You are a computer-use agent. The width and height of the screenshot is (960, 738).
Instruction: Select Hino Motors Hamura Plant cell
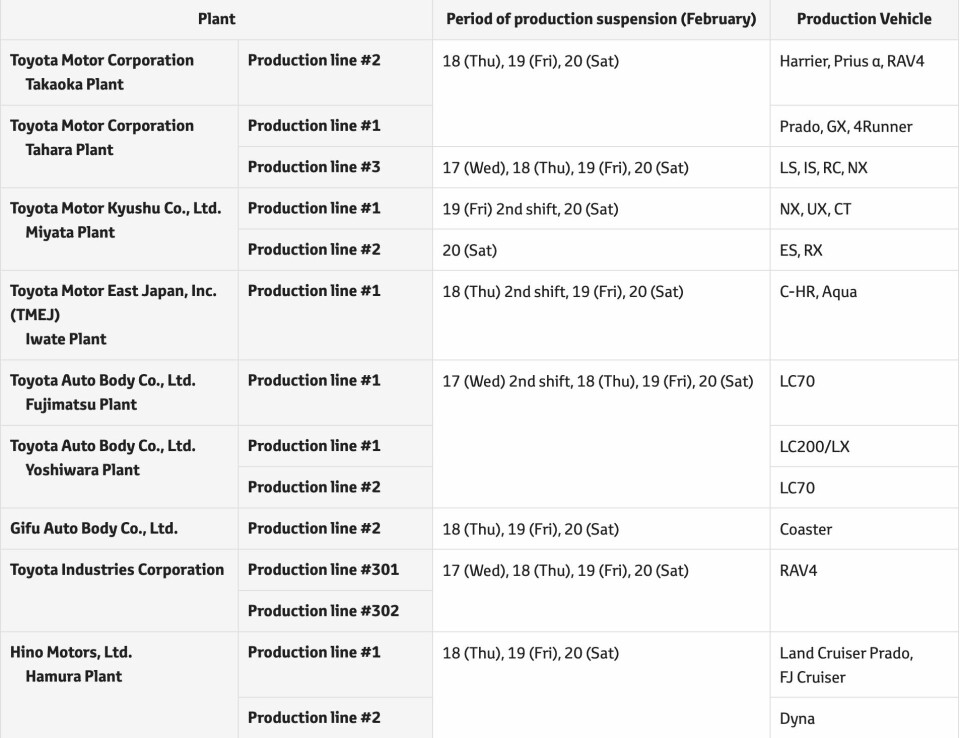pyautogui.click(x=71, y=664)
